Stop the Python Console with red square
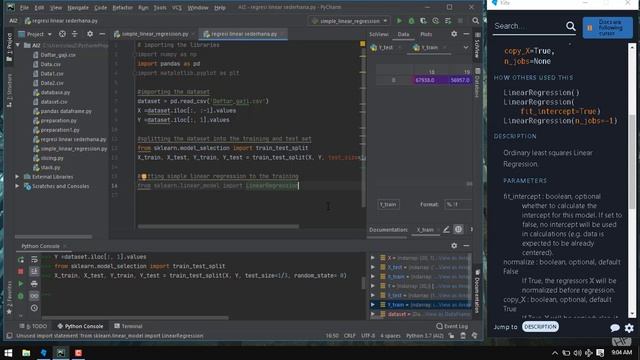 coord(21,271)
